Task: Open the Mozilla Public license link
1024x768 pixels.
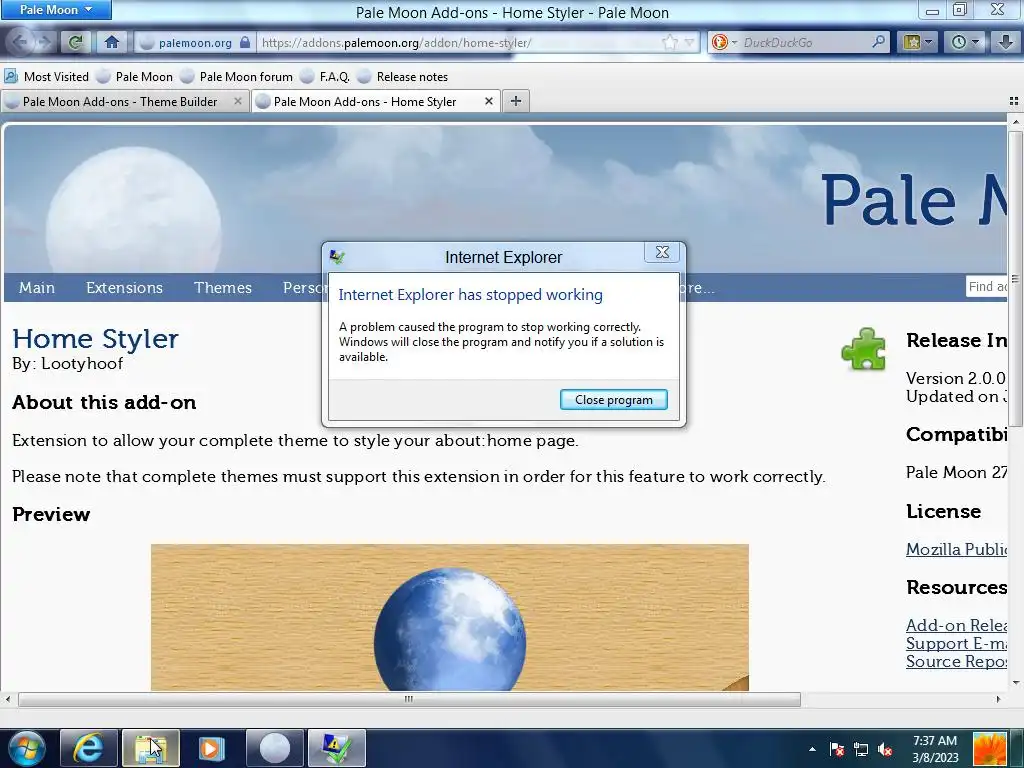Action: coord(956,550)
